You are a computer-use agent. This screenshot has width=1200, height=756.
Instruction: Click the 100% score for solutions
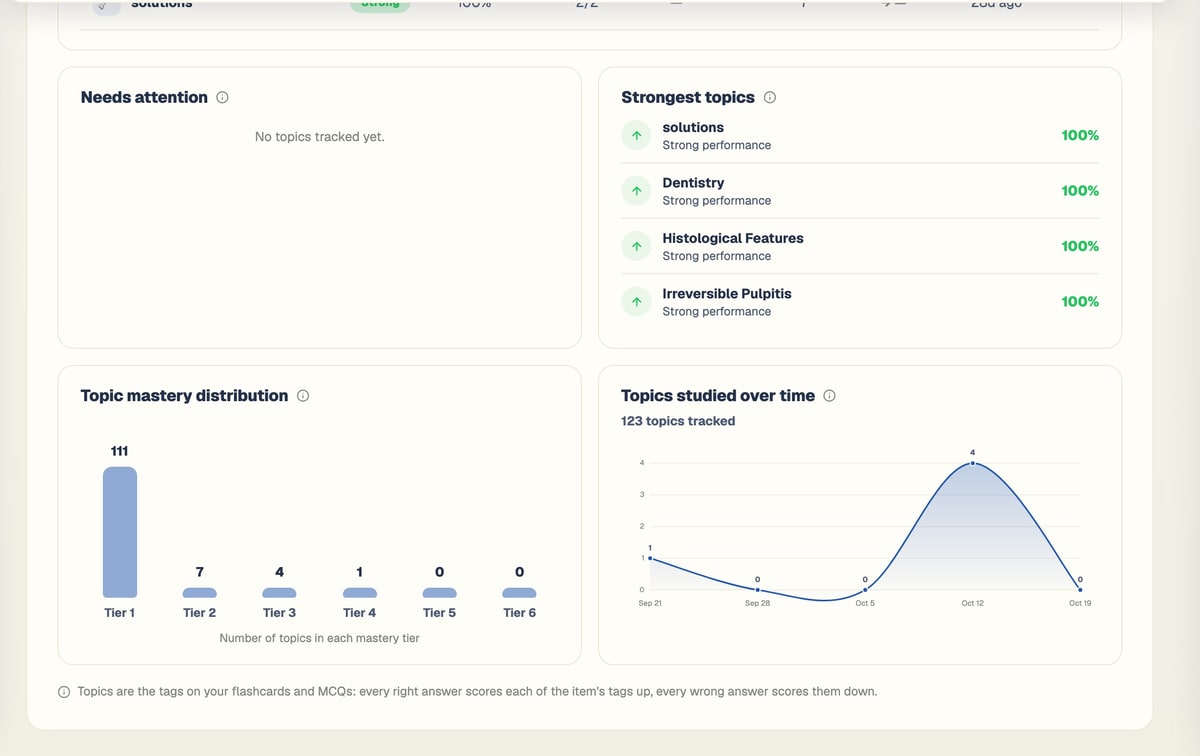tap(1080, 135)
